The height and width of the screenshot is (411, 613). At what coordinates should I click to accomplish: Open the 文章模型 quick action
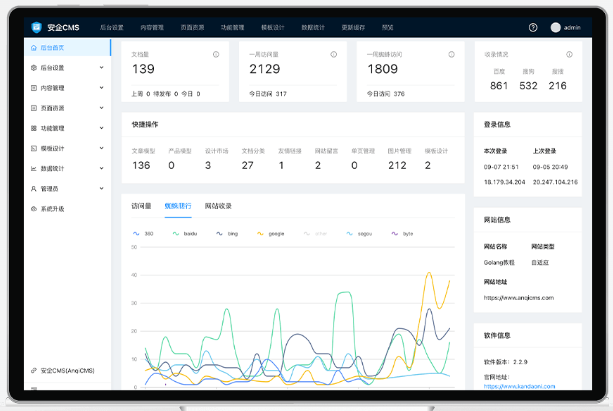143,151
